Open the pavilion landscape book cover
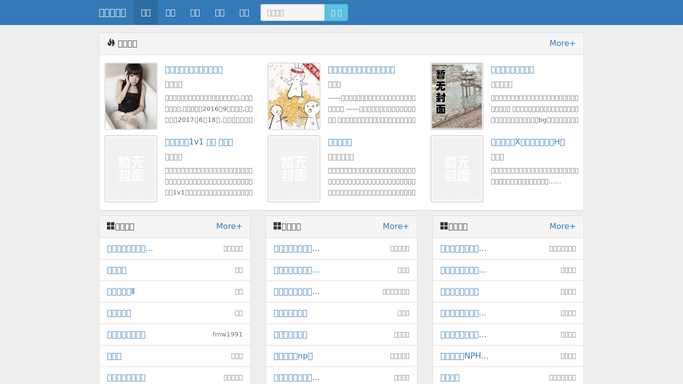This screenshot has width=683, height=384. [456, 96]
